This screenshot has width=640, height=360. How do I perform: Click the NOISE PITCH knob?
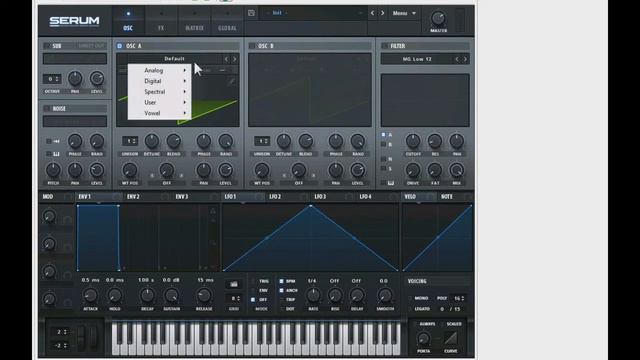click(x=53, y=170)
